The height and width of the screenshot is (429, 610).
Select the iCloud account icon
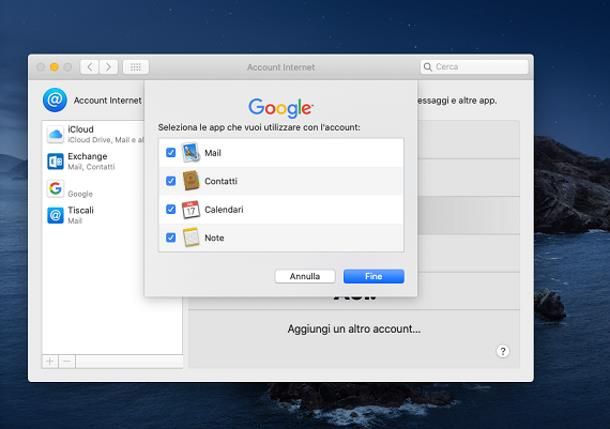[55, 135]
